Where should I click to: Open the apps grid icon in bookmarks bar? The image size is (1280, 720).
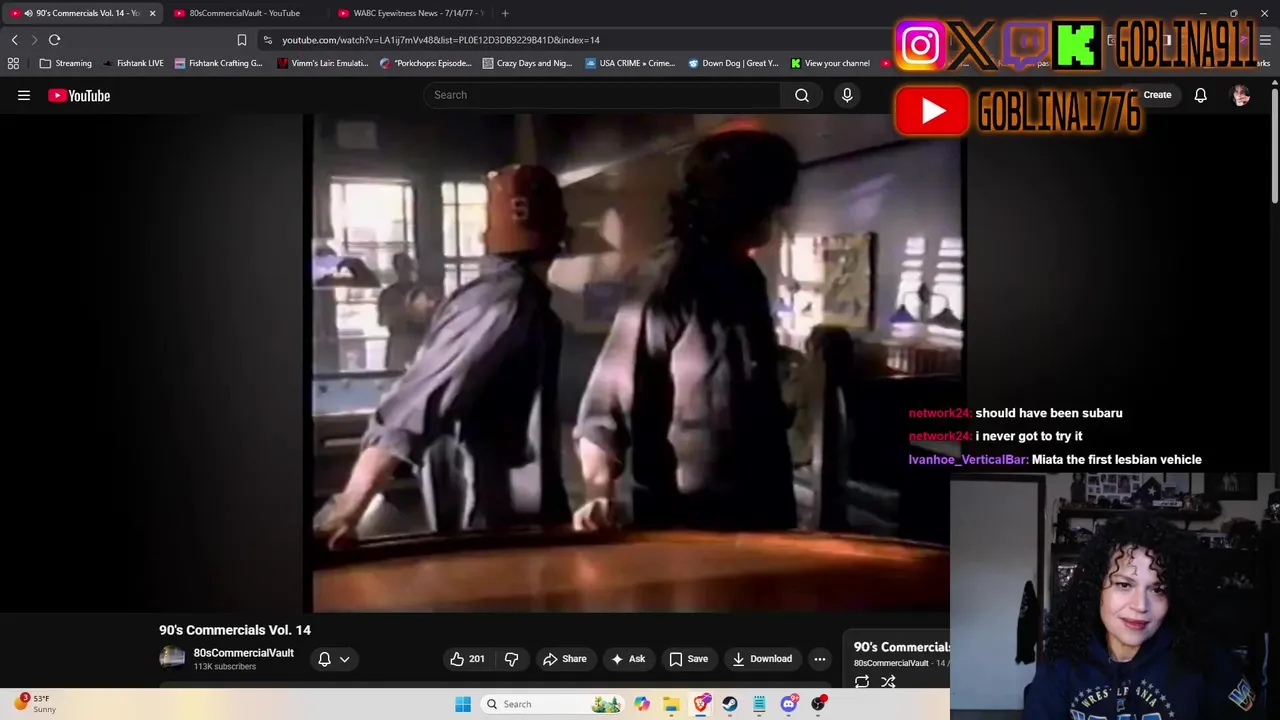pyautogui.click(x=13, y=63)
